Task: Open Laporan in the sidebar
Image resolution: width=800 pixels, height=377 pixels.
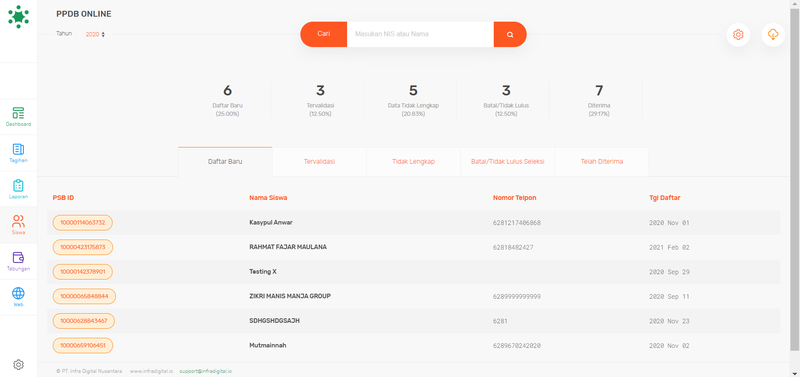Action: [18, 189]
